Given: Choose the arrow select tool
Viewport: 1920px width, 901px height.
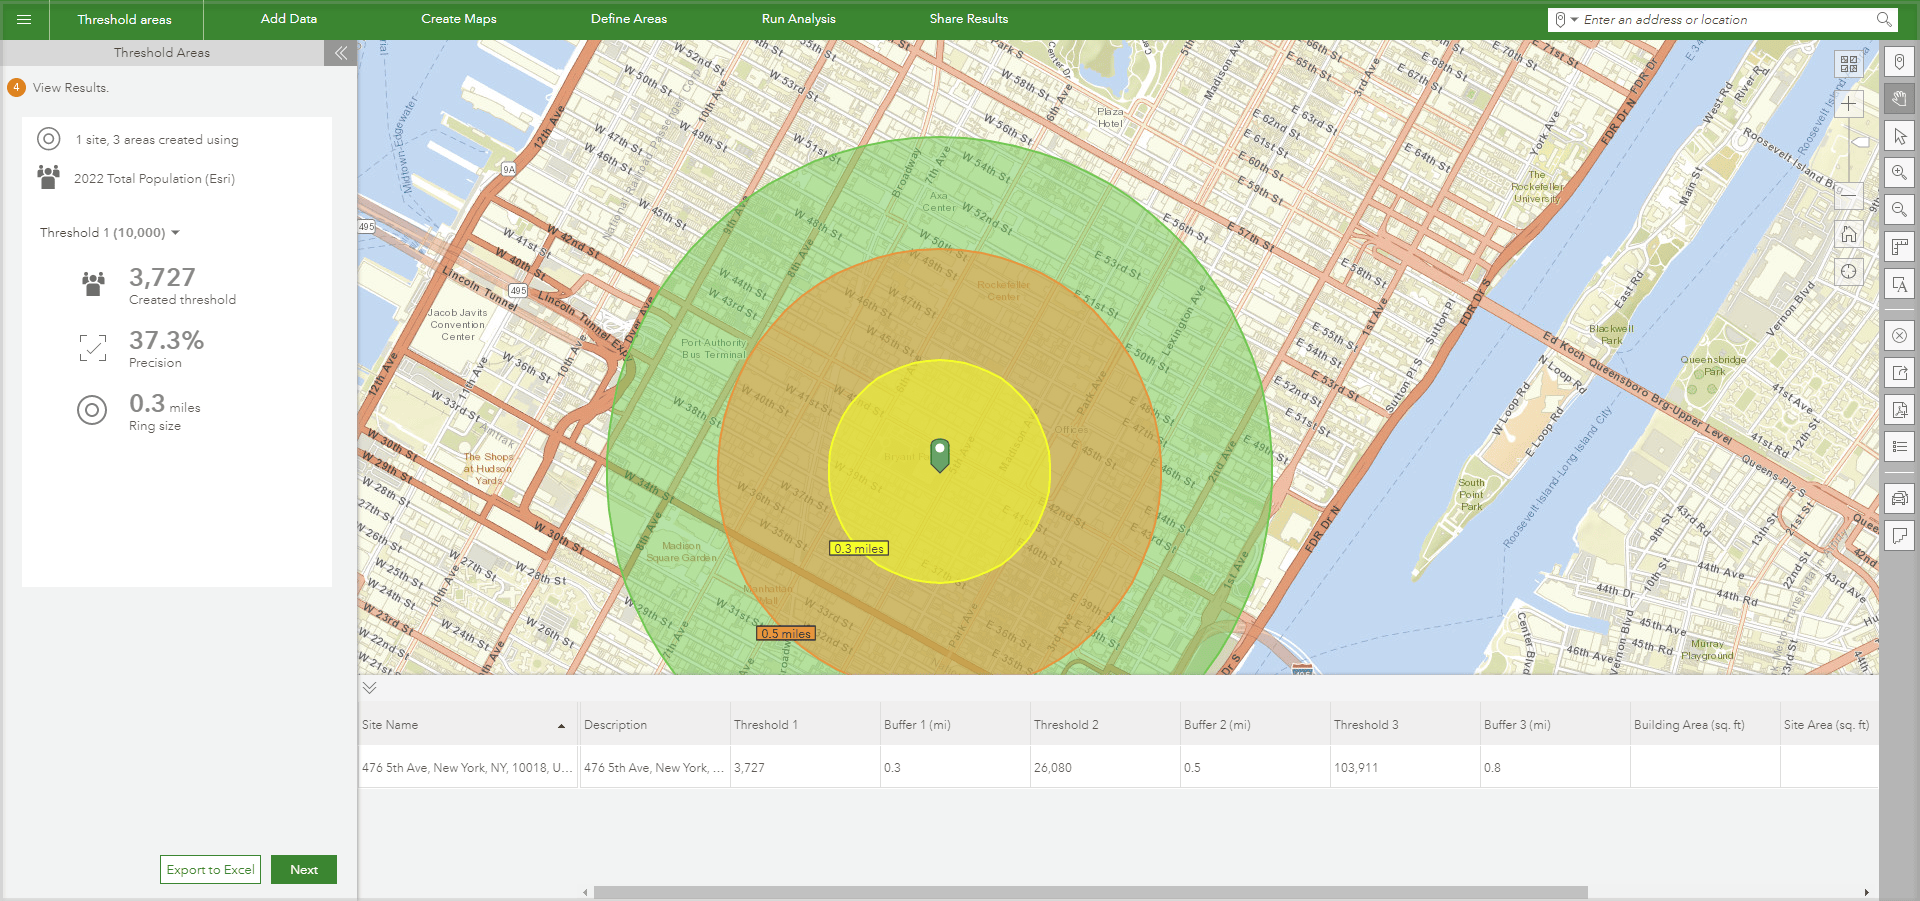Looking at the screenshot, I should [1899, 136].
